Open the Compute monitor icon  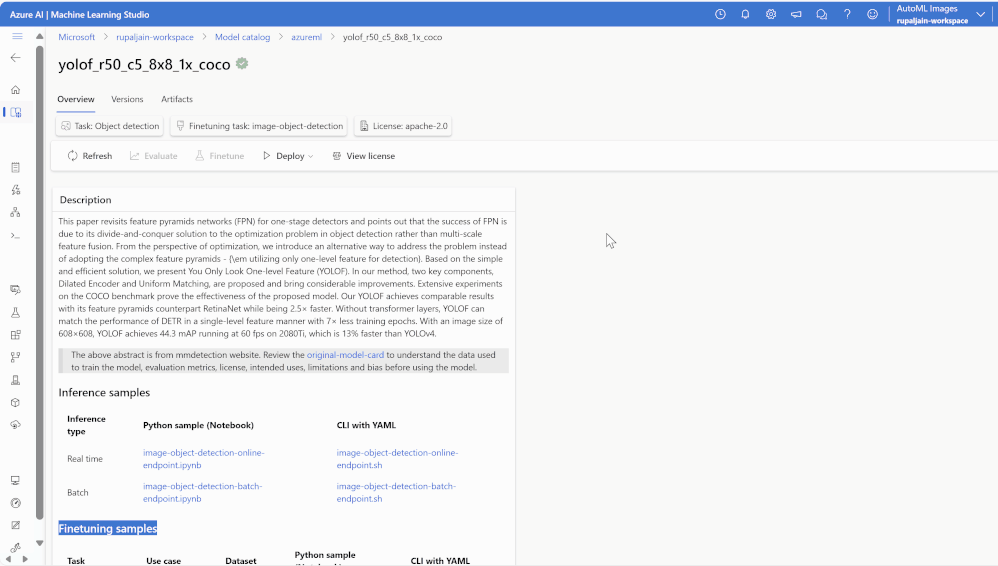[x=16, y=480]
